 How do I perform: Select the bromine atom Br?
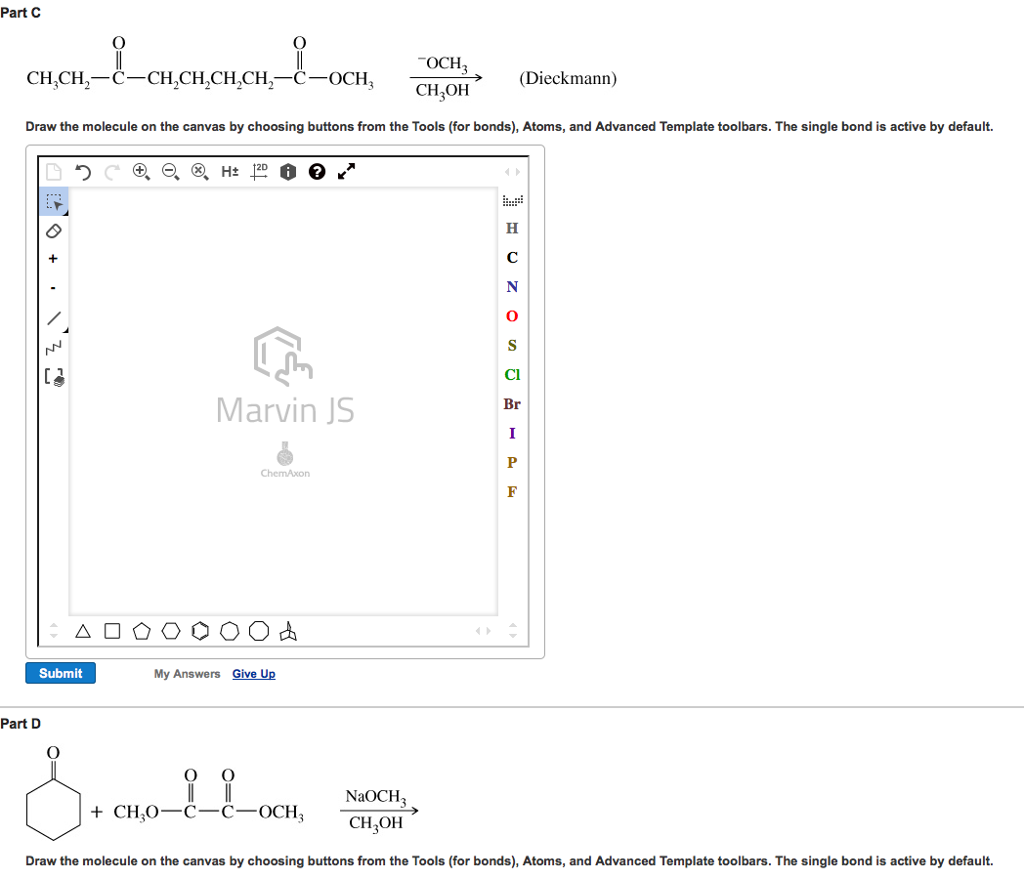pos(512,404)
